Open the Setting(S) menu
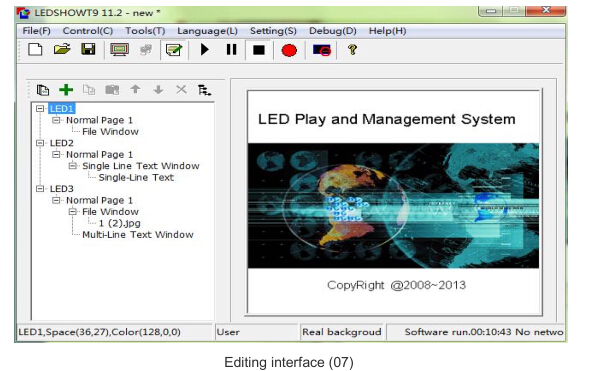This screenshot has width=589, height=371. coord(273,31)
